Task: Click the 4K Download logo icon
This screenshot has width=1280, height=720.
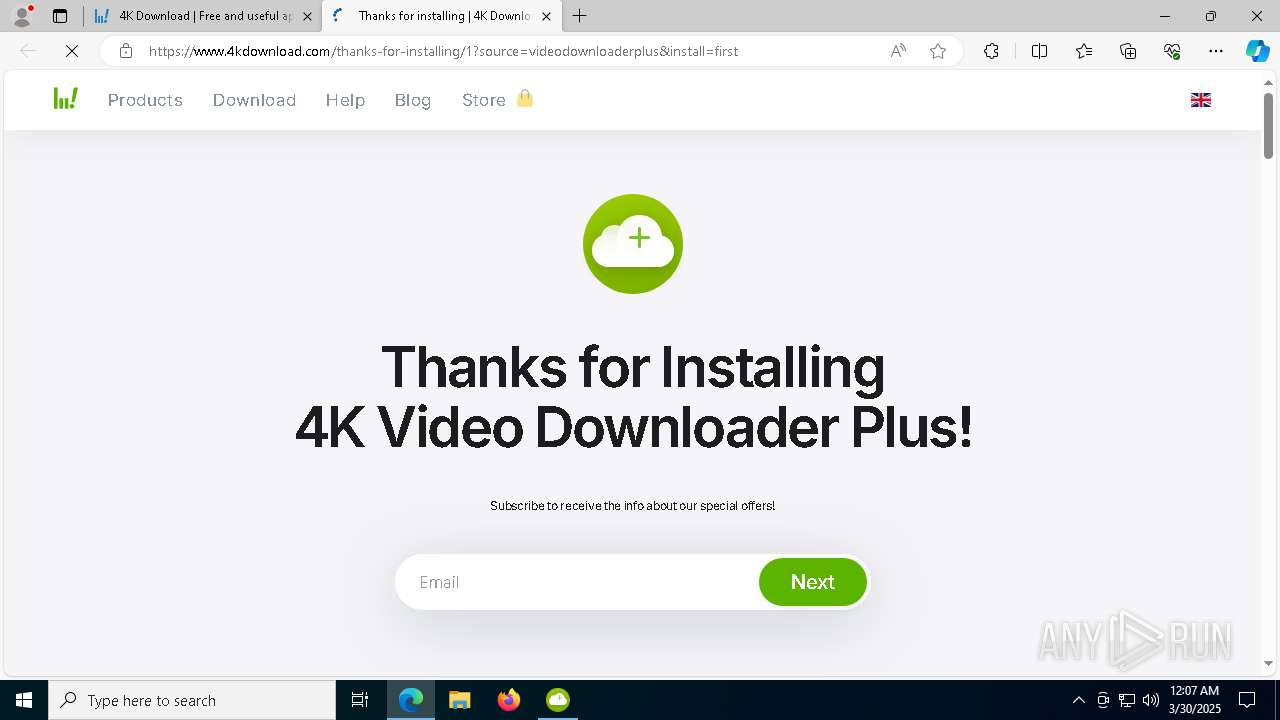Action: coord(66,98)
